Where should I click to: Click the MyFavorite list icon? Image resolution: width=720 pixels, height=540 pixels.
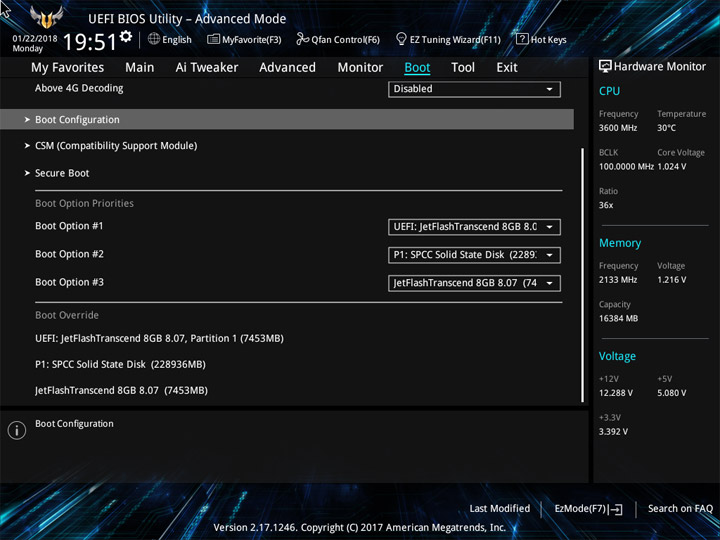tap(213, 39)
